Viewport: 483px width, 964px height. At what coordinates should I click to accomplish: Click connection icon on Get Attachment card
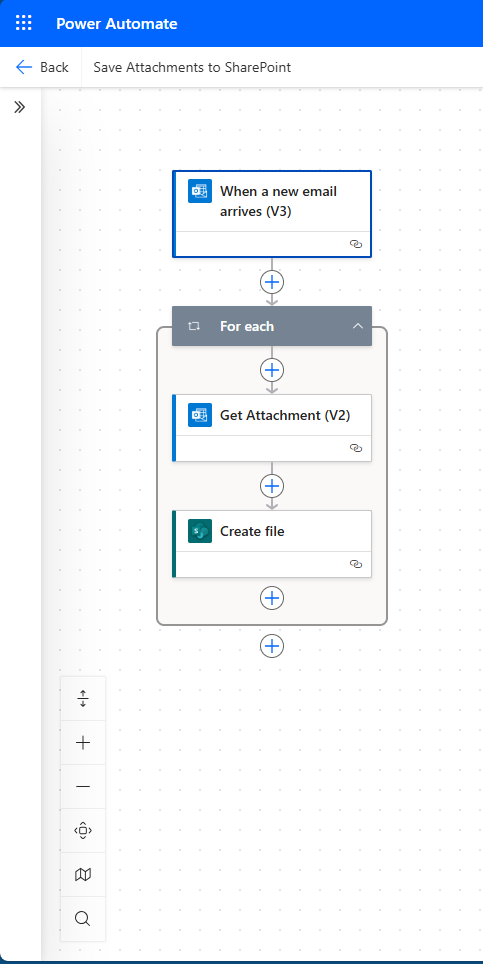pyautogui.click(x=356, y=448)
